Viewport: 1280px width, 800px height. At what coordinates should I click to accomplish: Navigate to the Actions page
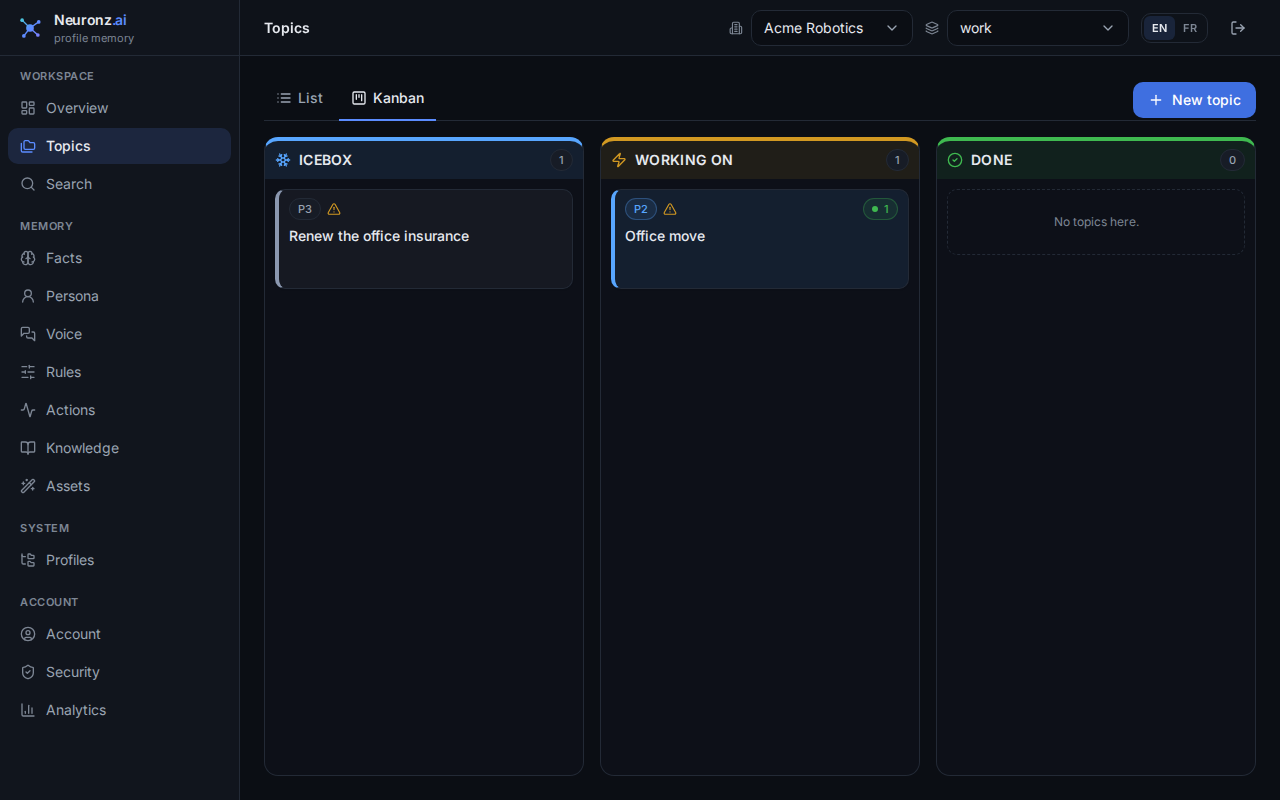pyautogui.click(x=119, y=410)
